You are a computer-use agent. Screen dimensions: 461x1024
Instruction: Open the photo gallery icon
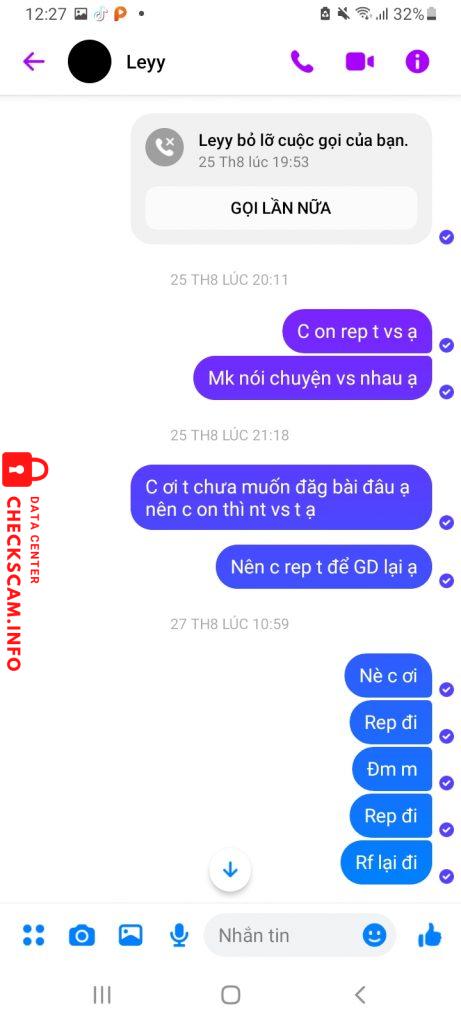(x=131, y=935)
